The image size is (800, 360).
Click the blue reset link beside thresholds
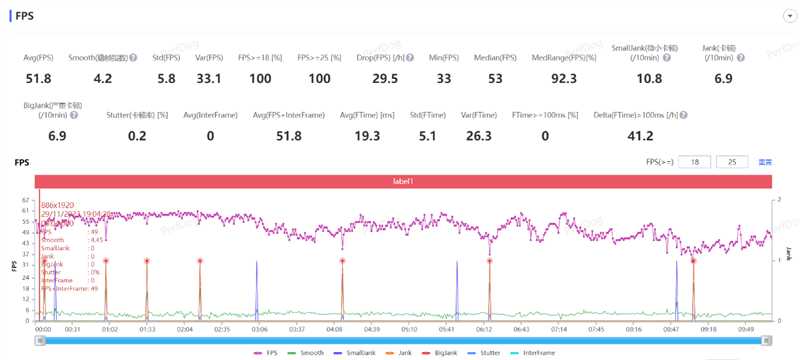point(765,163)
